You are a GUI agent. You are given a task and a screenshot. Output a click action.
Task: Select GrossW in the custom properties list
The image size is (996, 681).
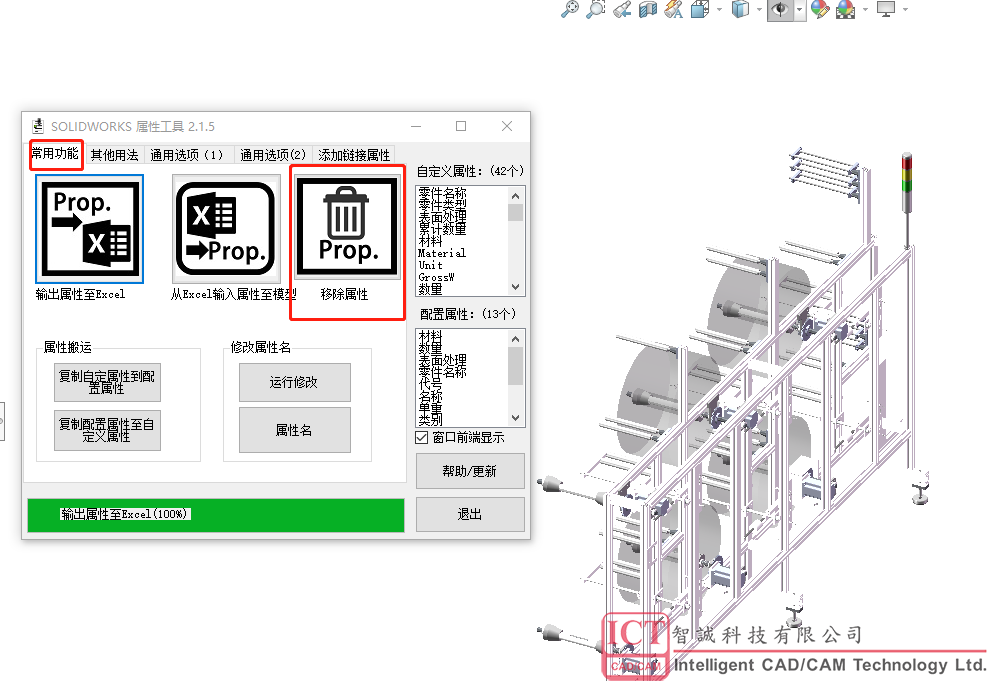pos(436,277)
